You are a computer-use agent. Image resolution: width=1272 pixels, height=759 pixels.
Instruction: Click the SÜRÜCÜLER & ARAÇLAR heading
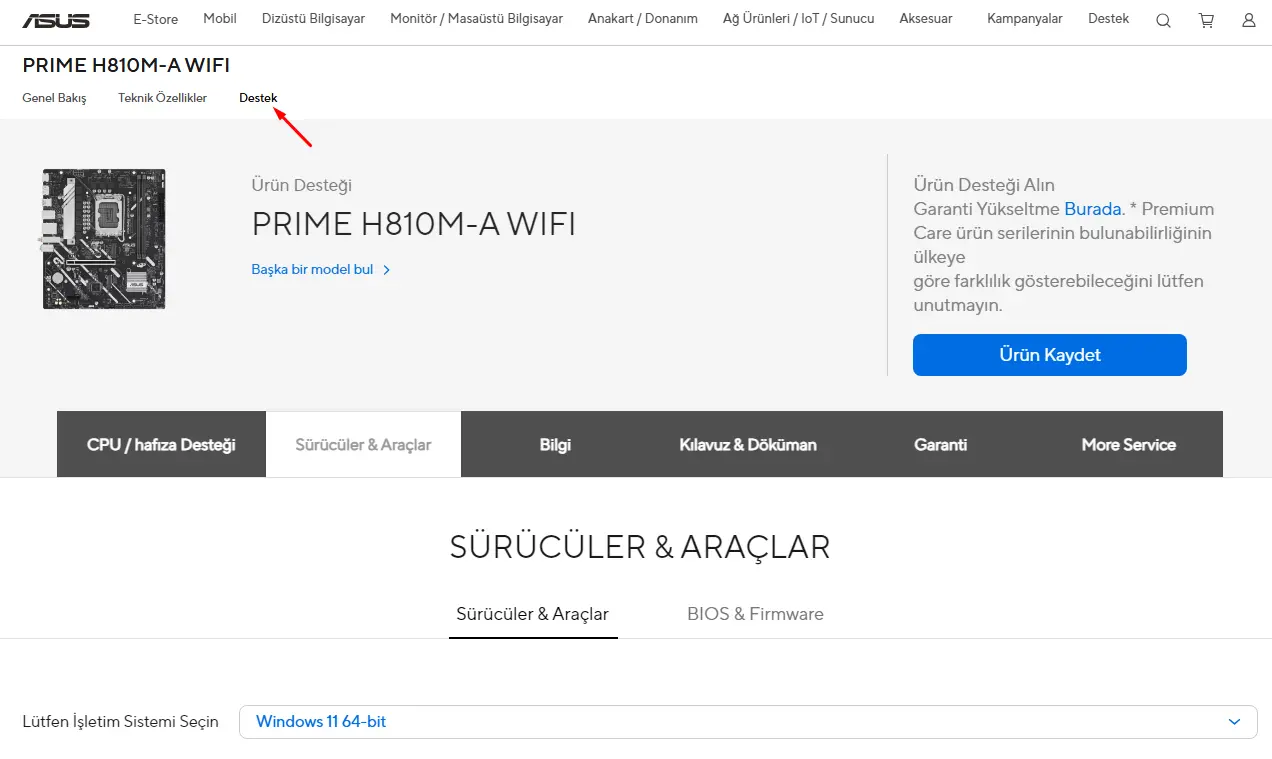point(640,547)
